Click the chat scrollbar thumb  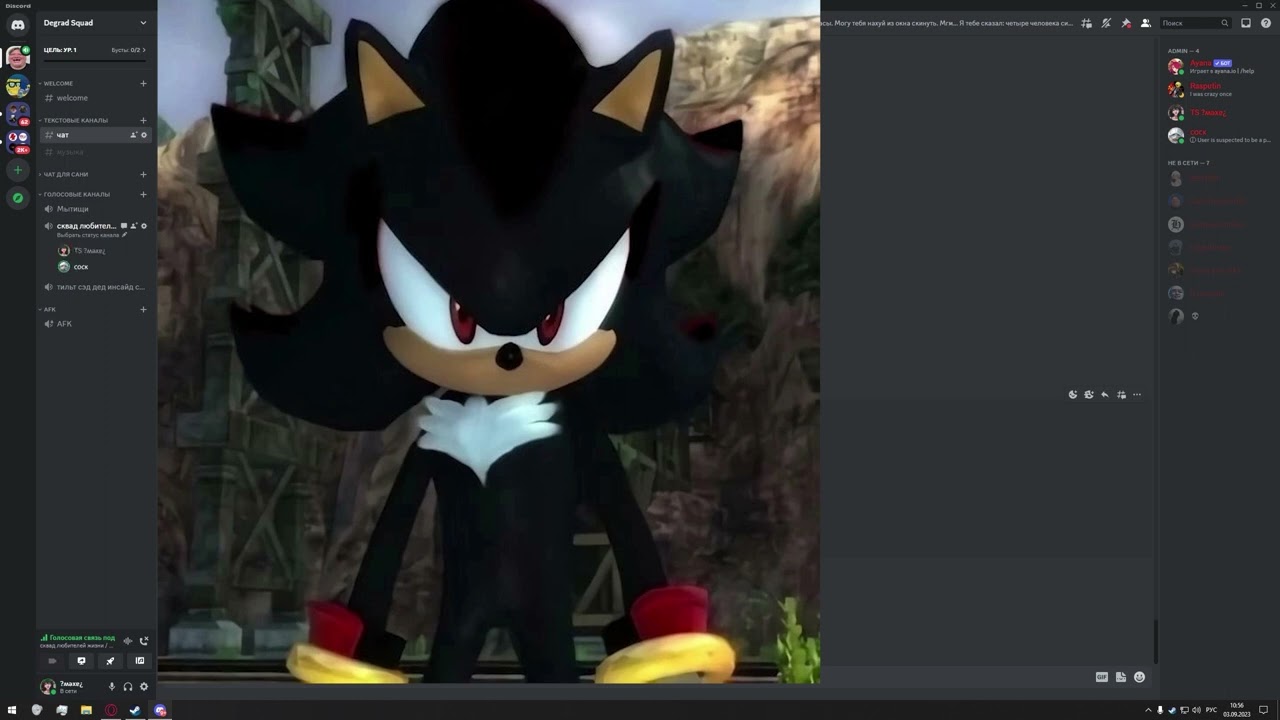[x=1155, y=641]
